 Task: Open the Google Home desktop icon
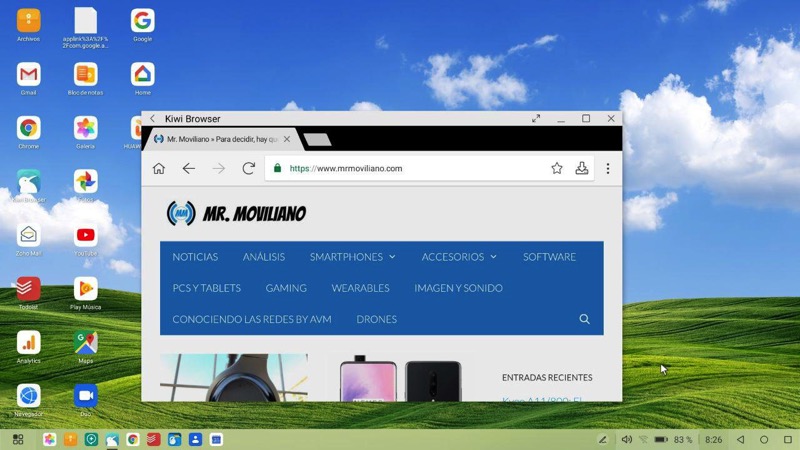tap(142, 75)
